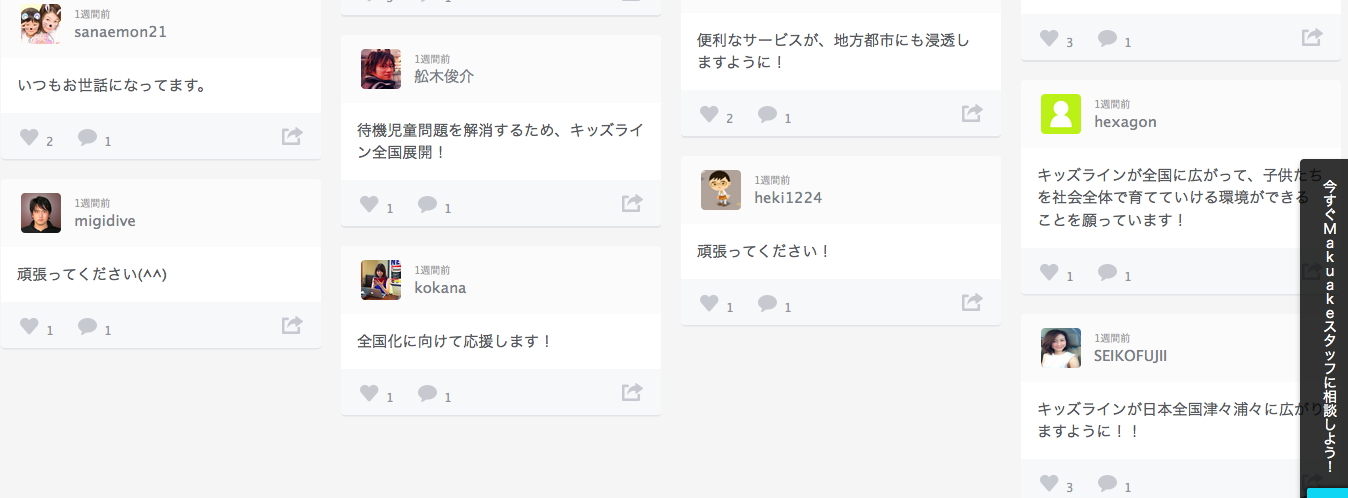The image size is (1348, 498).
Task: Open the kokana username link
Action: click(440, 288)
